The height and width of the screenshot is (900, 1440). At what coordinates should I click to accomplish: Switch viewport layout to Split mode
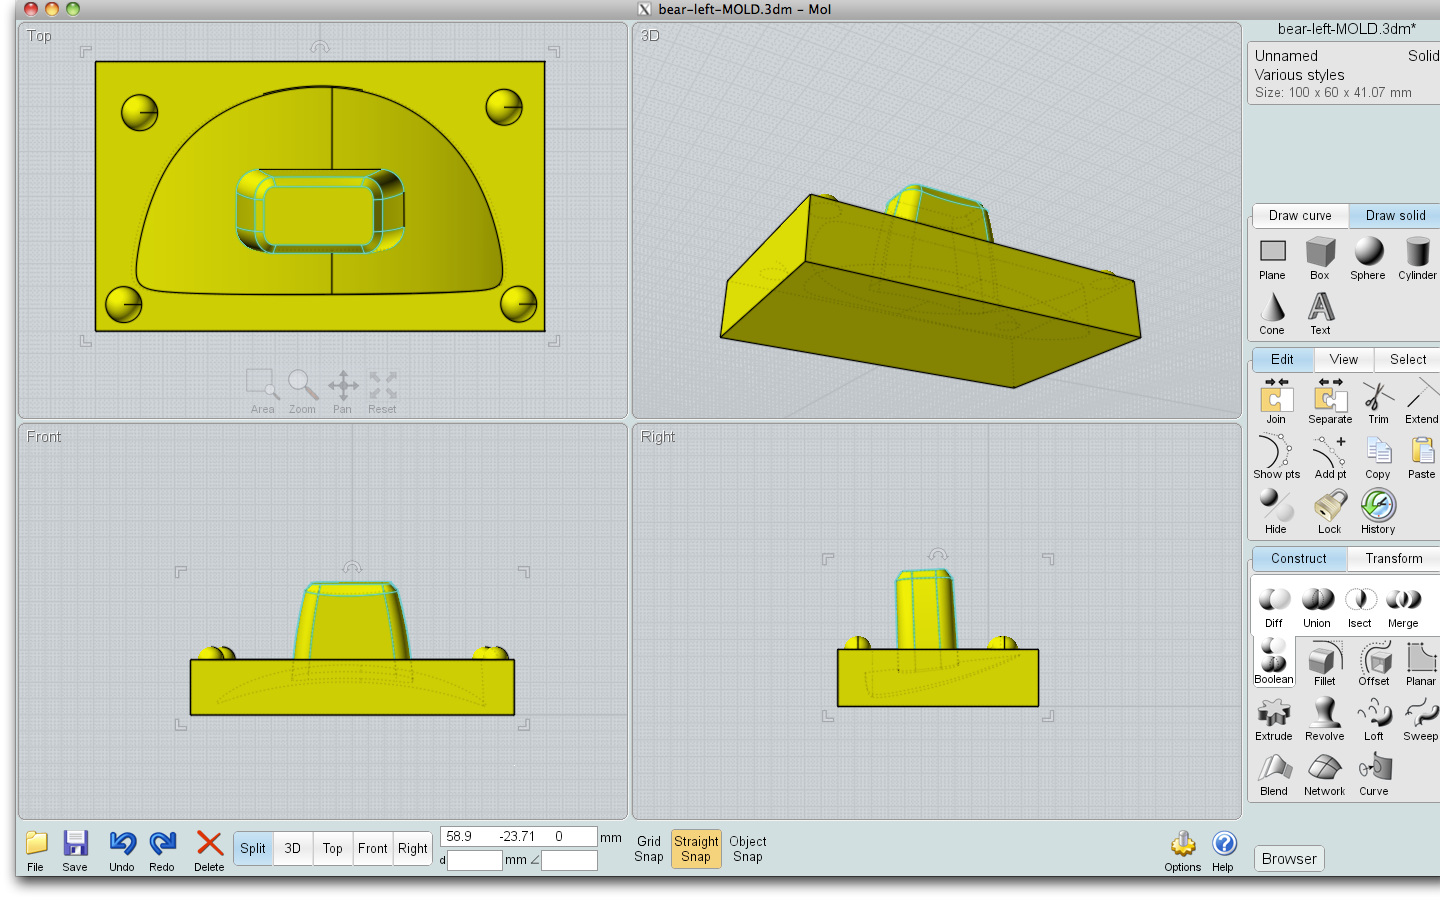coord(252,848)
